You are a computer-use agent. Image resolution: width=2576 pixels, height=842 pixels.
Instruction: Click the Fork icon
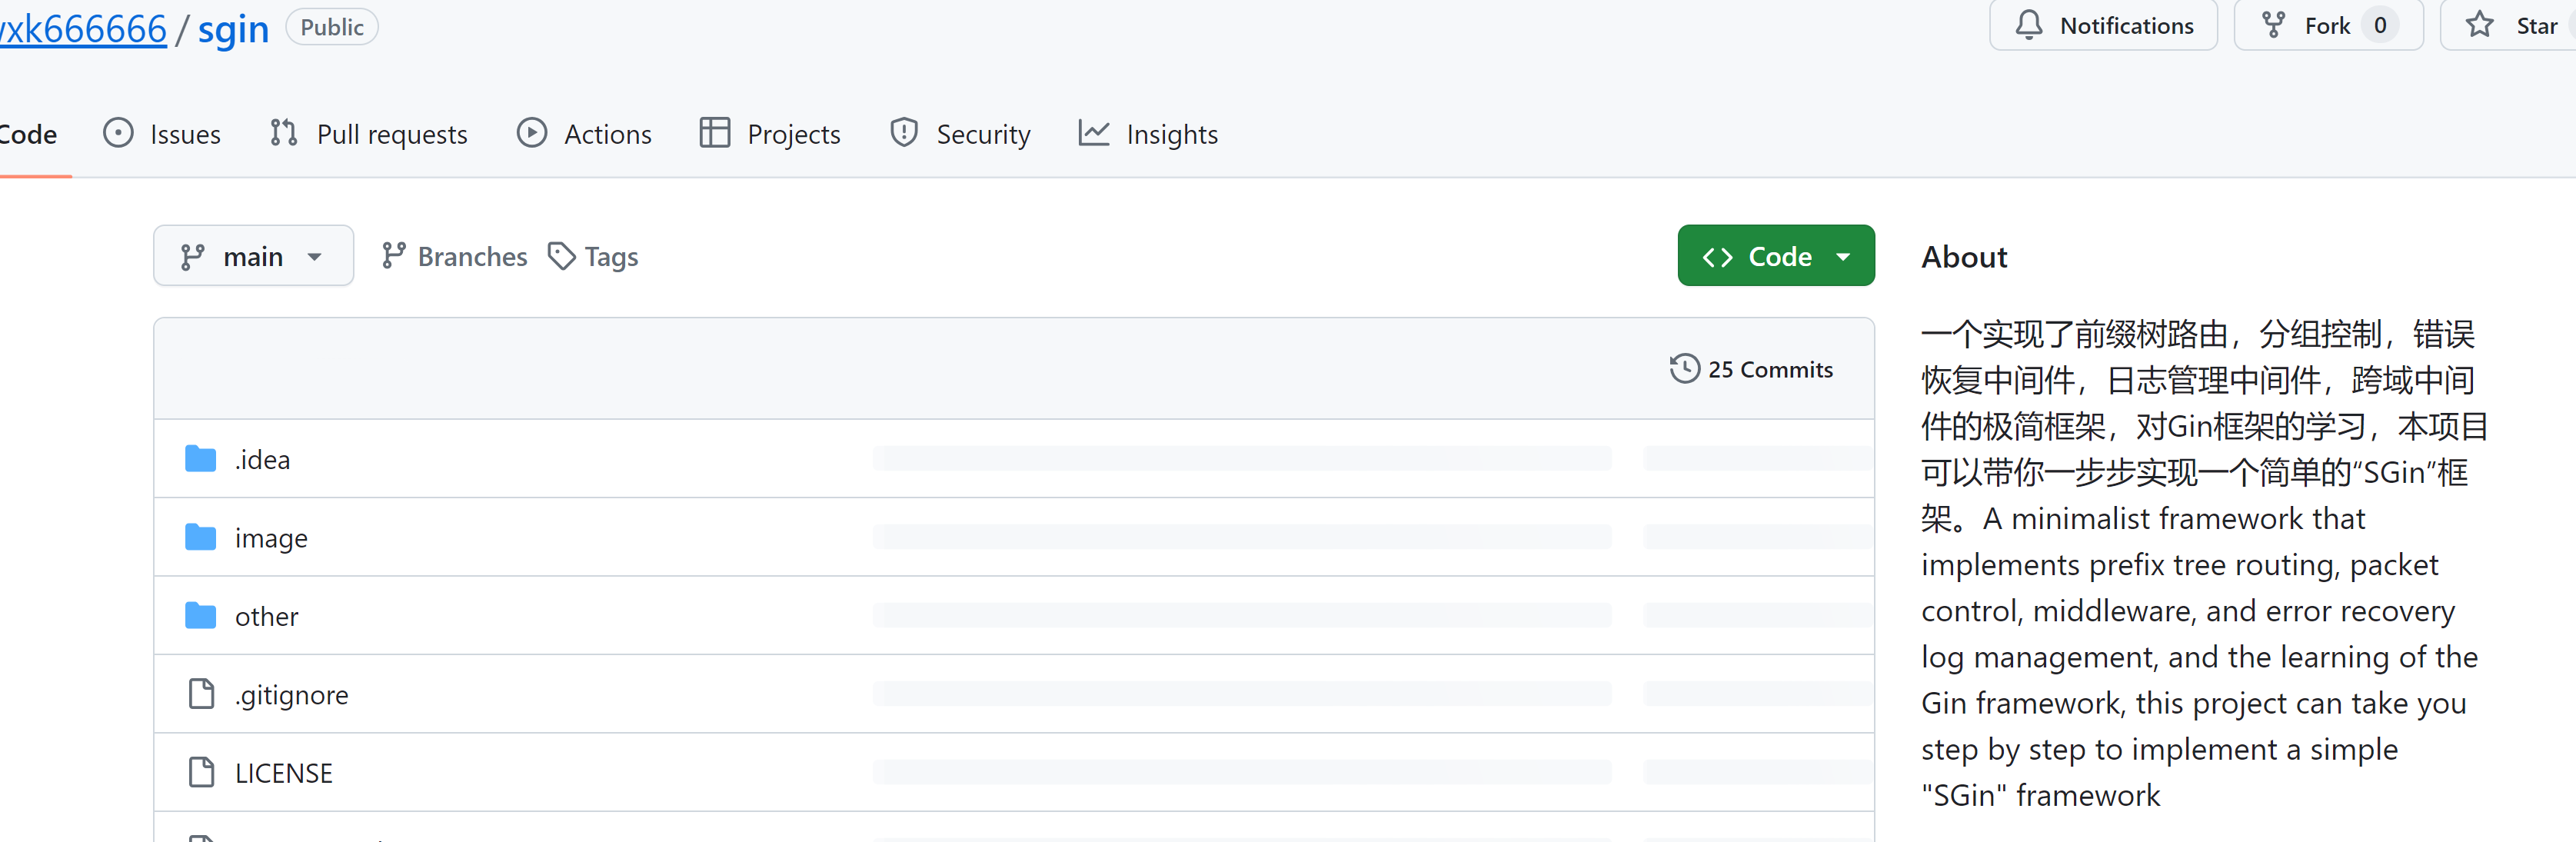2272,26
